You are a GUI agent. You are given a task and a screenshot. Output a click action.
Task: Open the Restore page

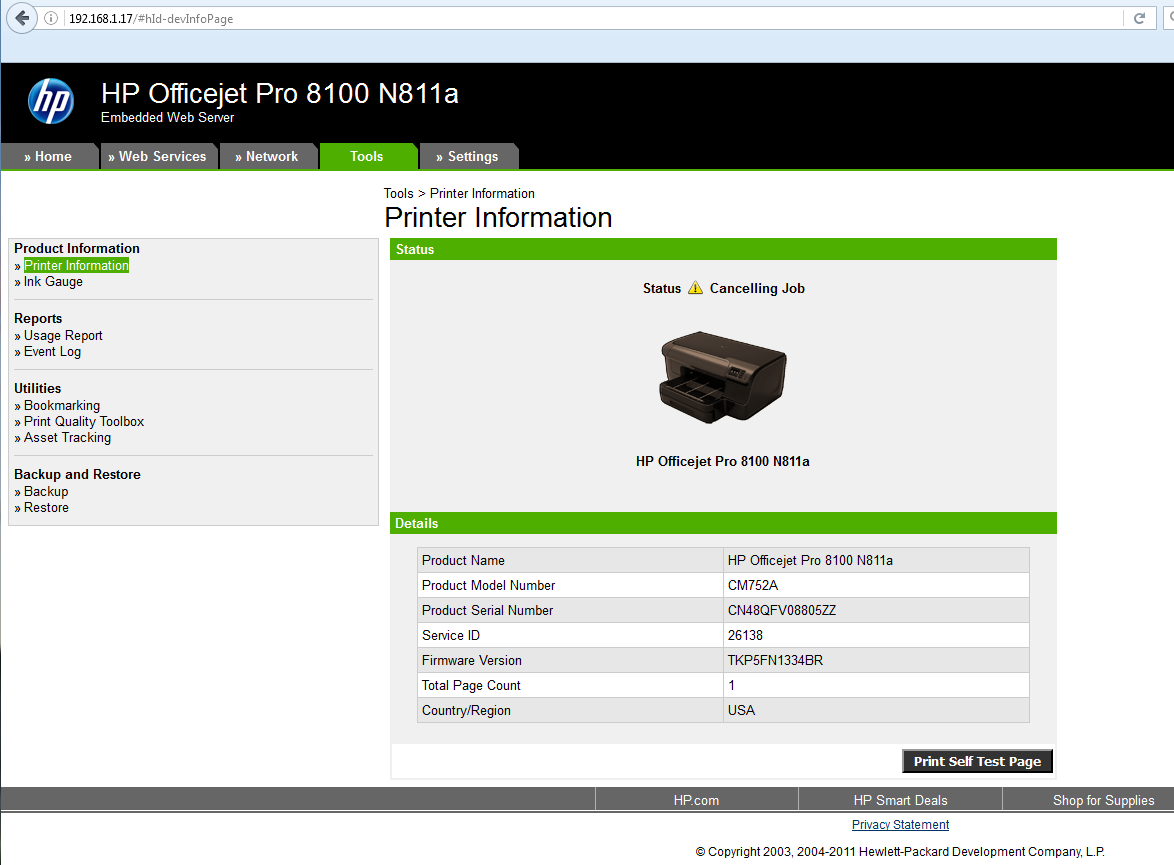point(46,507)
